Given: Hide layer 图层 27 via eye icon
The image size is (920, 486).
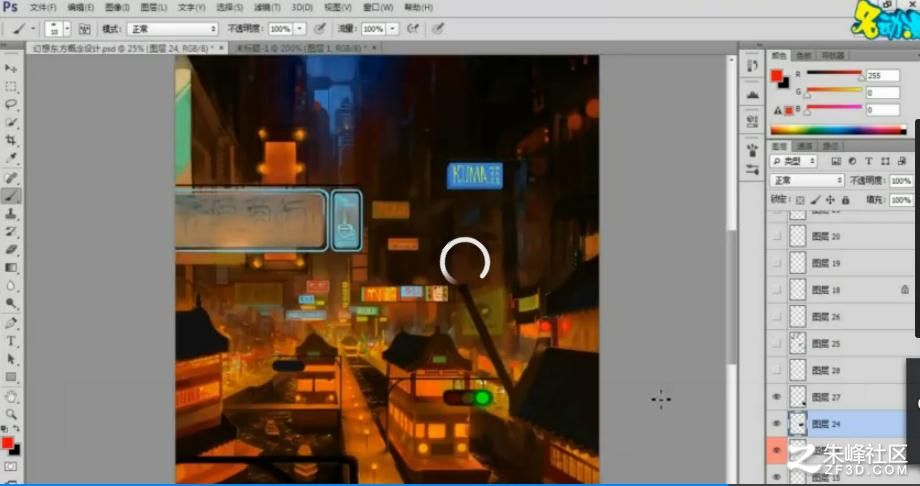Looking at the screenshot, I should pos(777,397).
